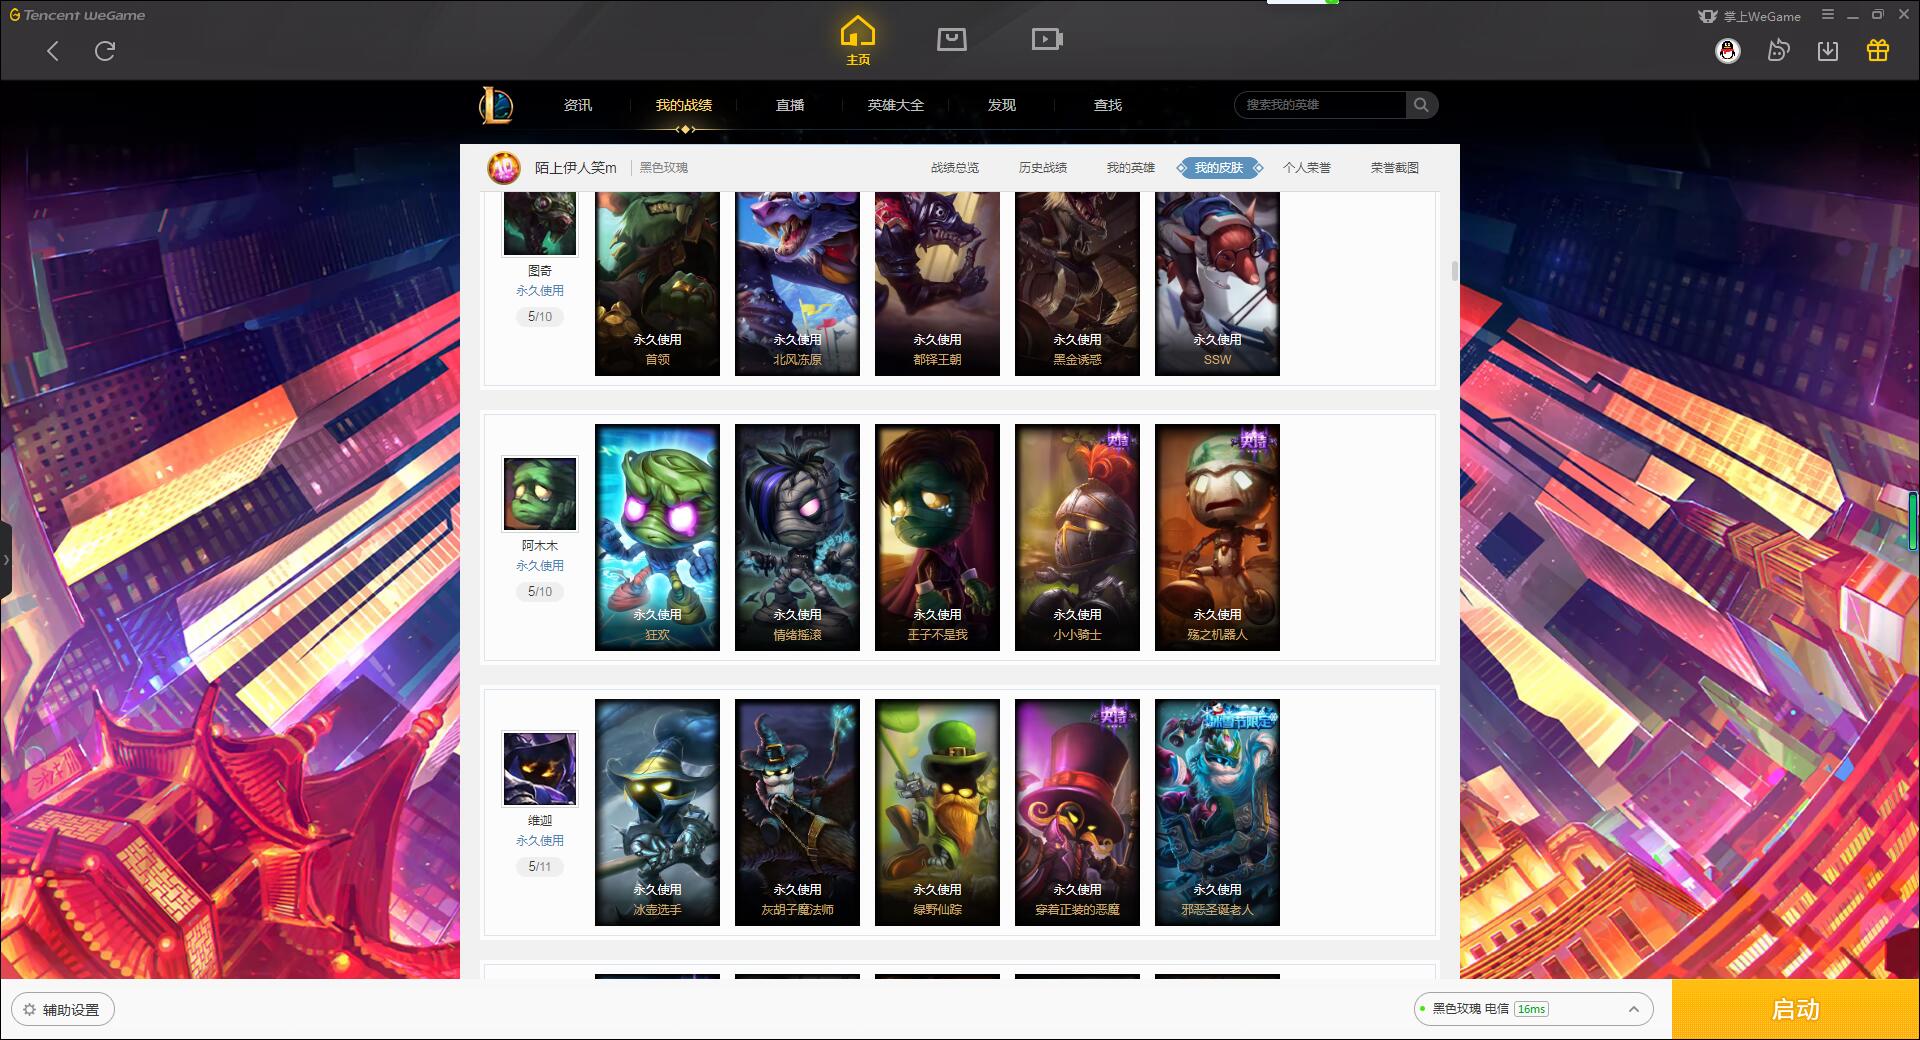The height and width of the screenshot is (1040, 1920).
Task: Open the 冰壶选手 skin card
Action: point(657,812)
